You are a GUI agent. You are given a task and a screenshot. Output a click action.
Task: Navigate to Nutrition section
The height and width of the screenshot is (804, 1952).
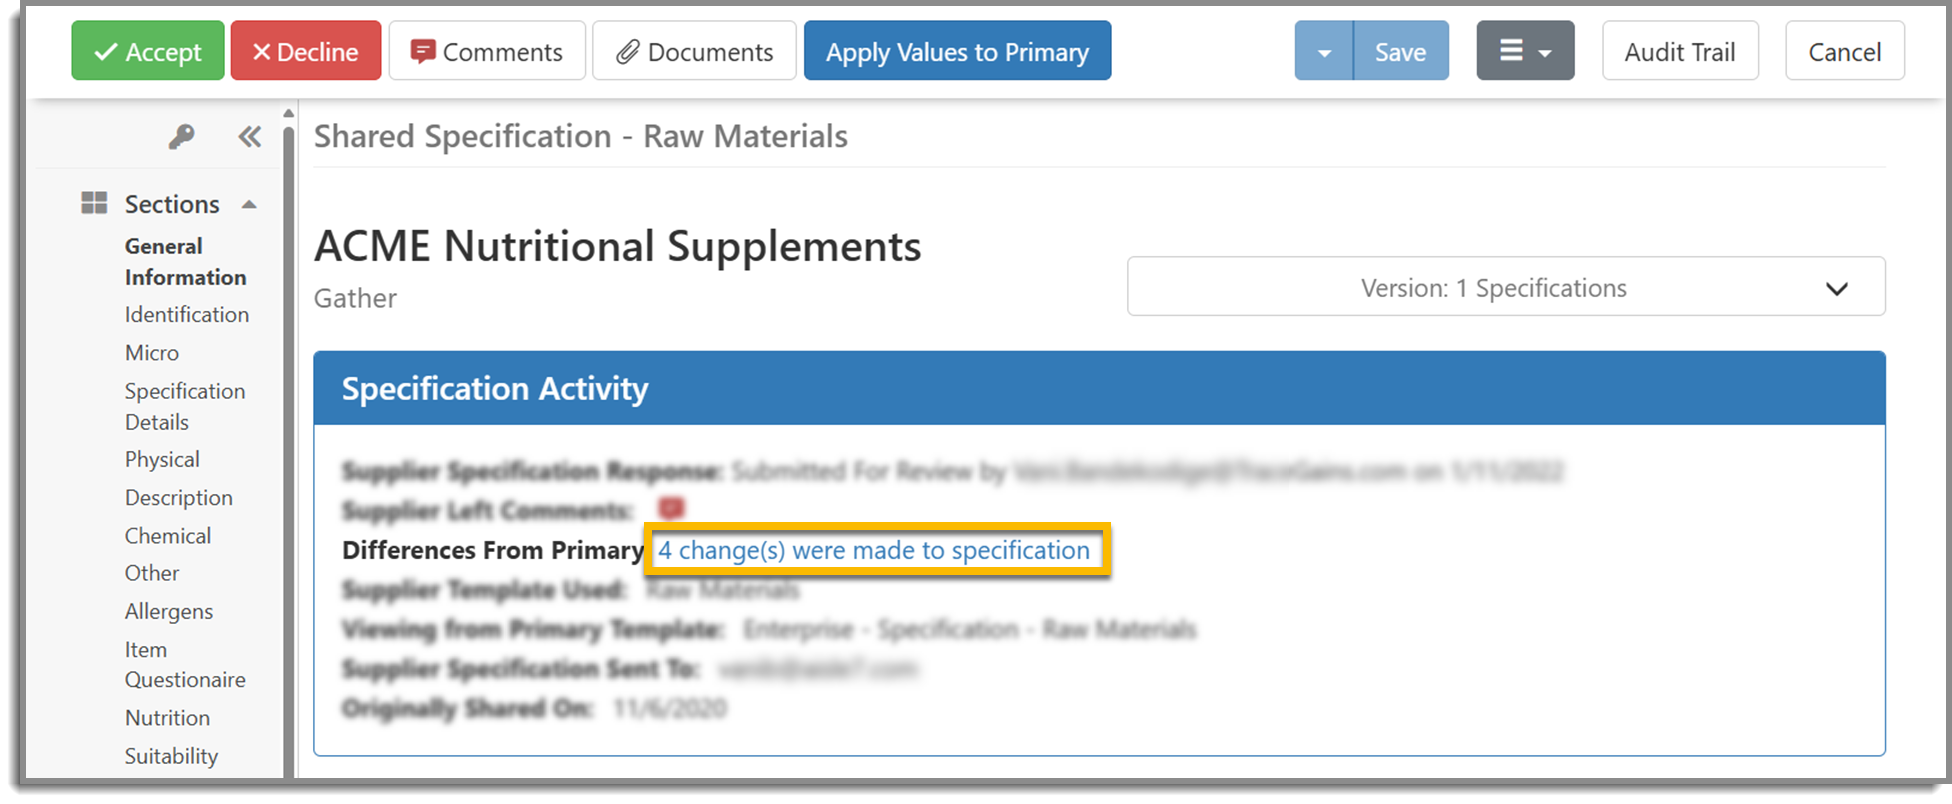167,718
